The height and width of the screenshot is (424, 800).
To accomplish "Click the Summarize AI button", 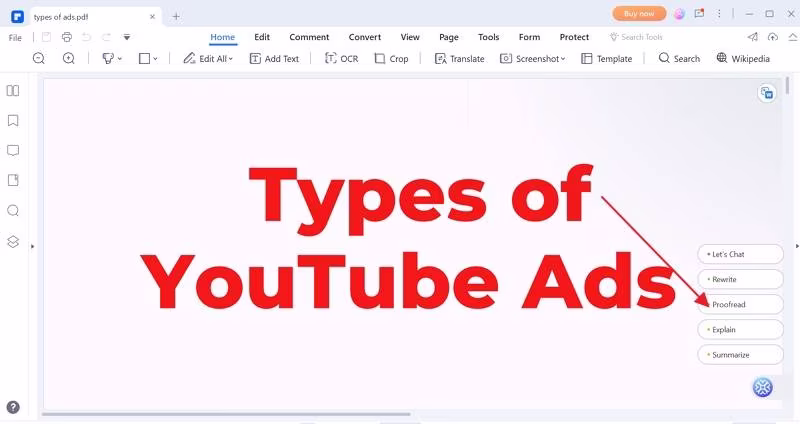I will coord(740,355).
